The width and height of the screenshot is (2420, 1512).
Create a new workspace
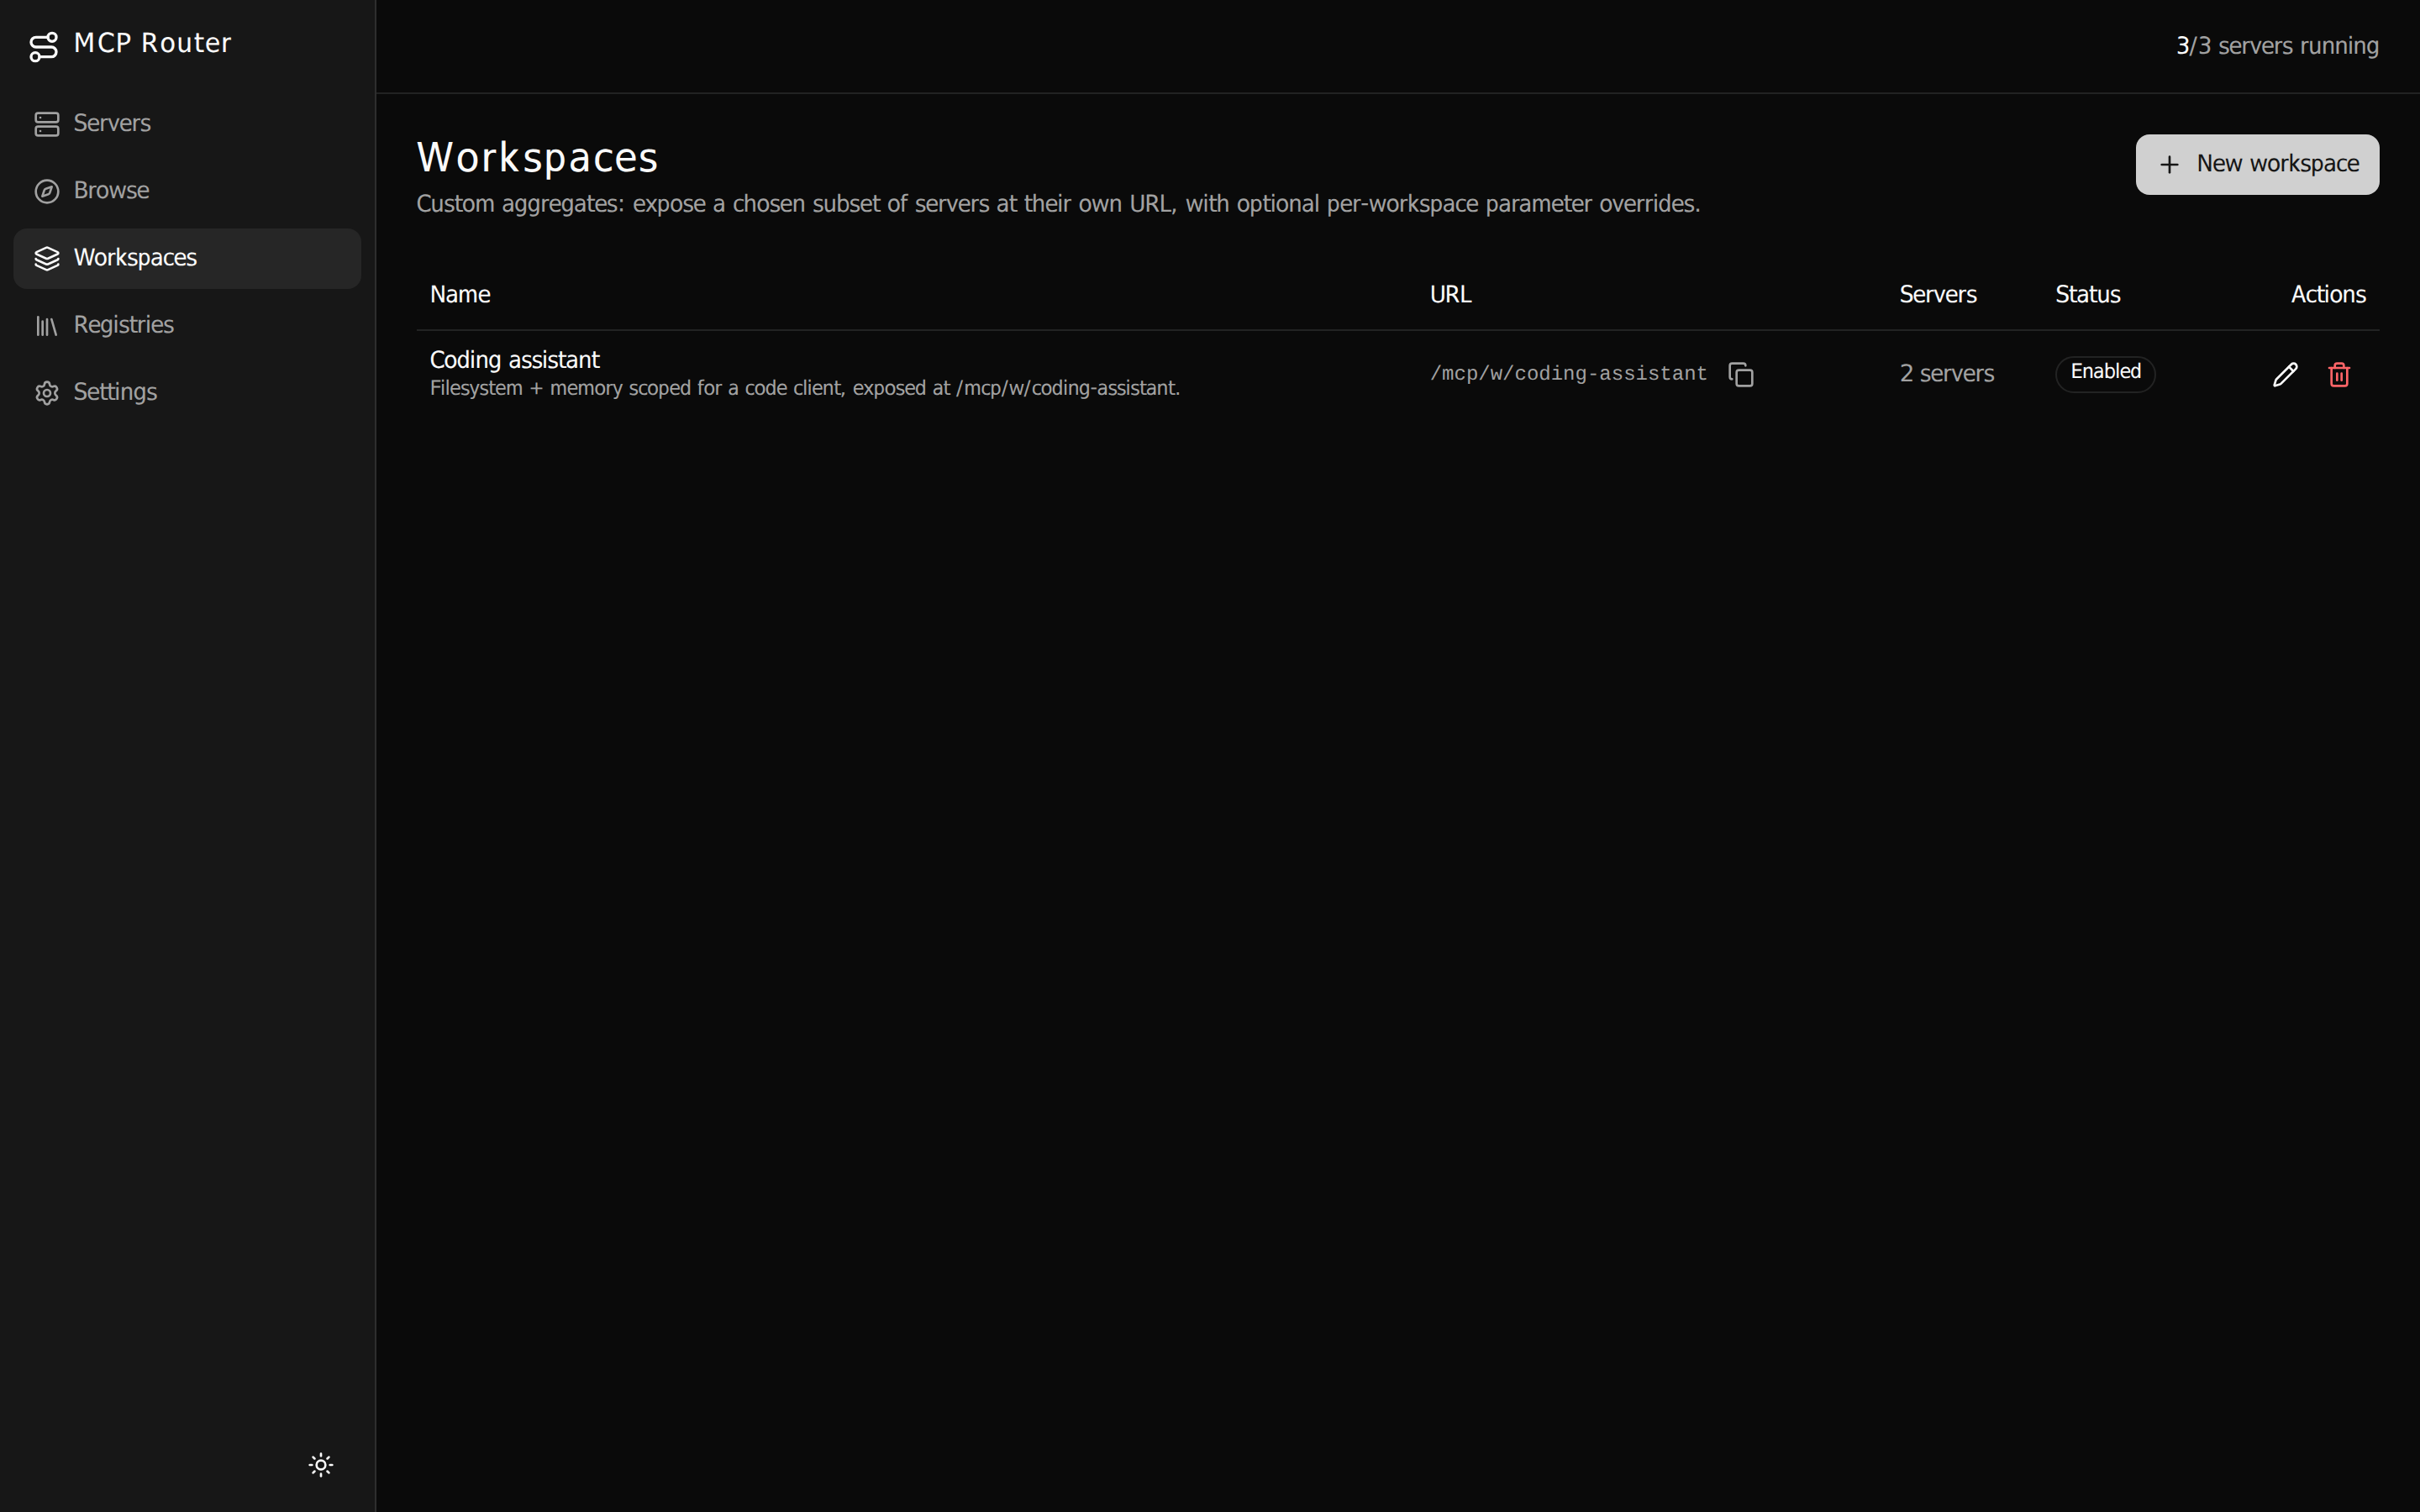(x=2257, y=164)
